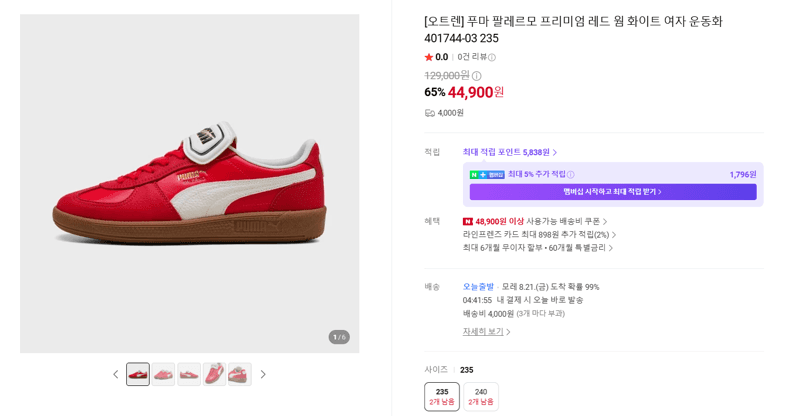Expand the 배송비 쿠폰 benefit chevron
Screen dimensions: 800x416
tap(605, 222)
